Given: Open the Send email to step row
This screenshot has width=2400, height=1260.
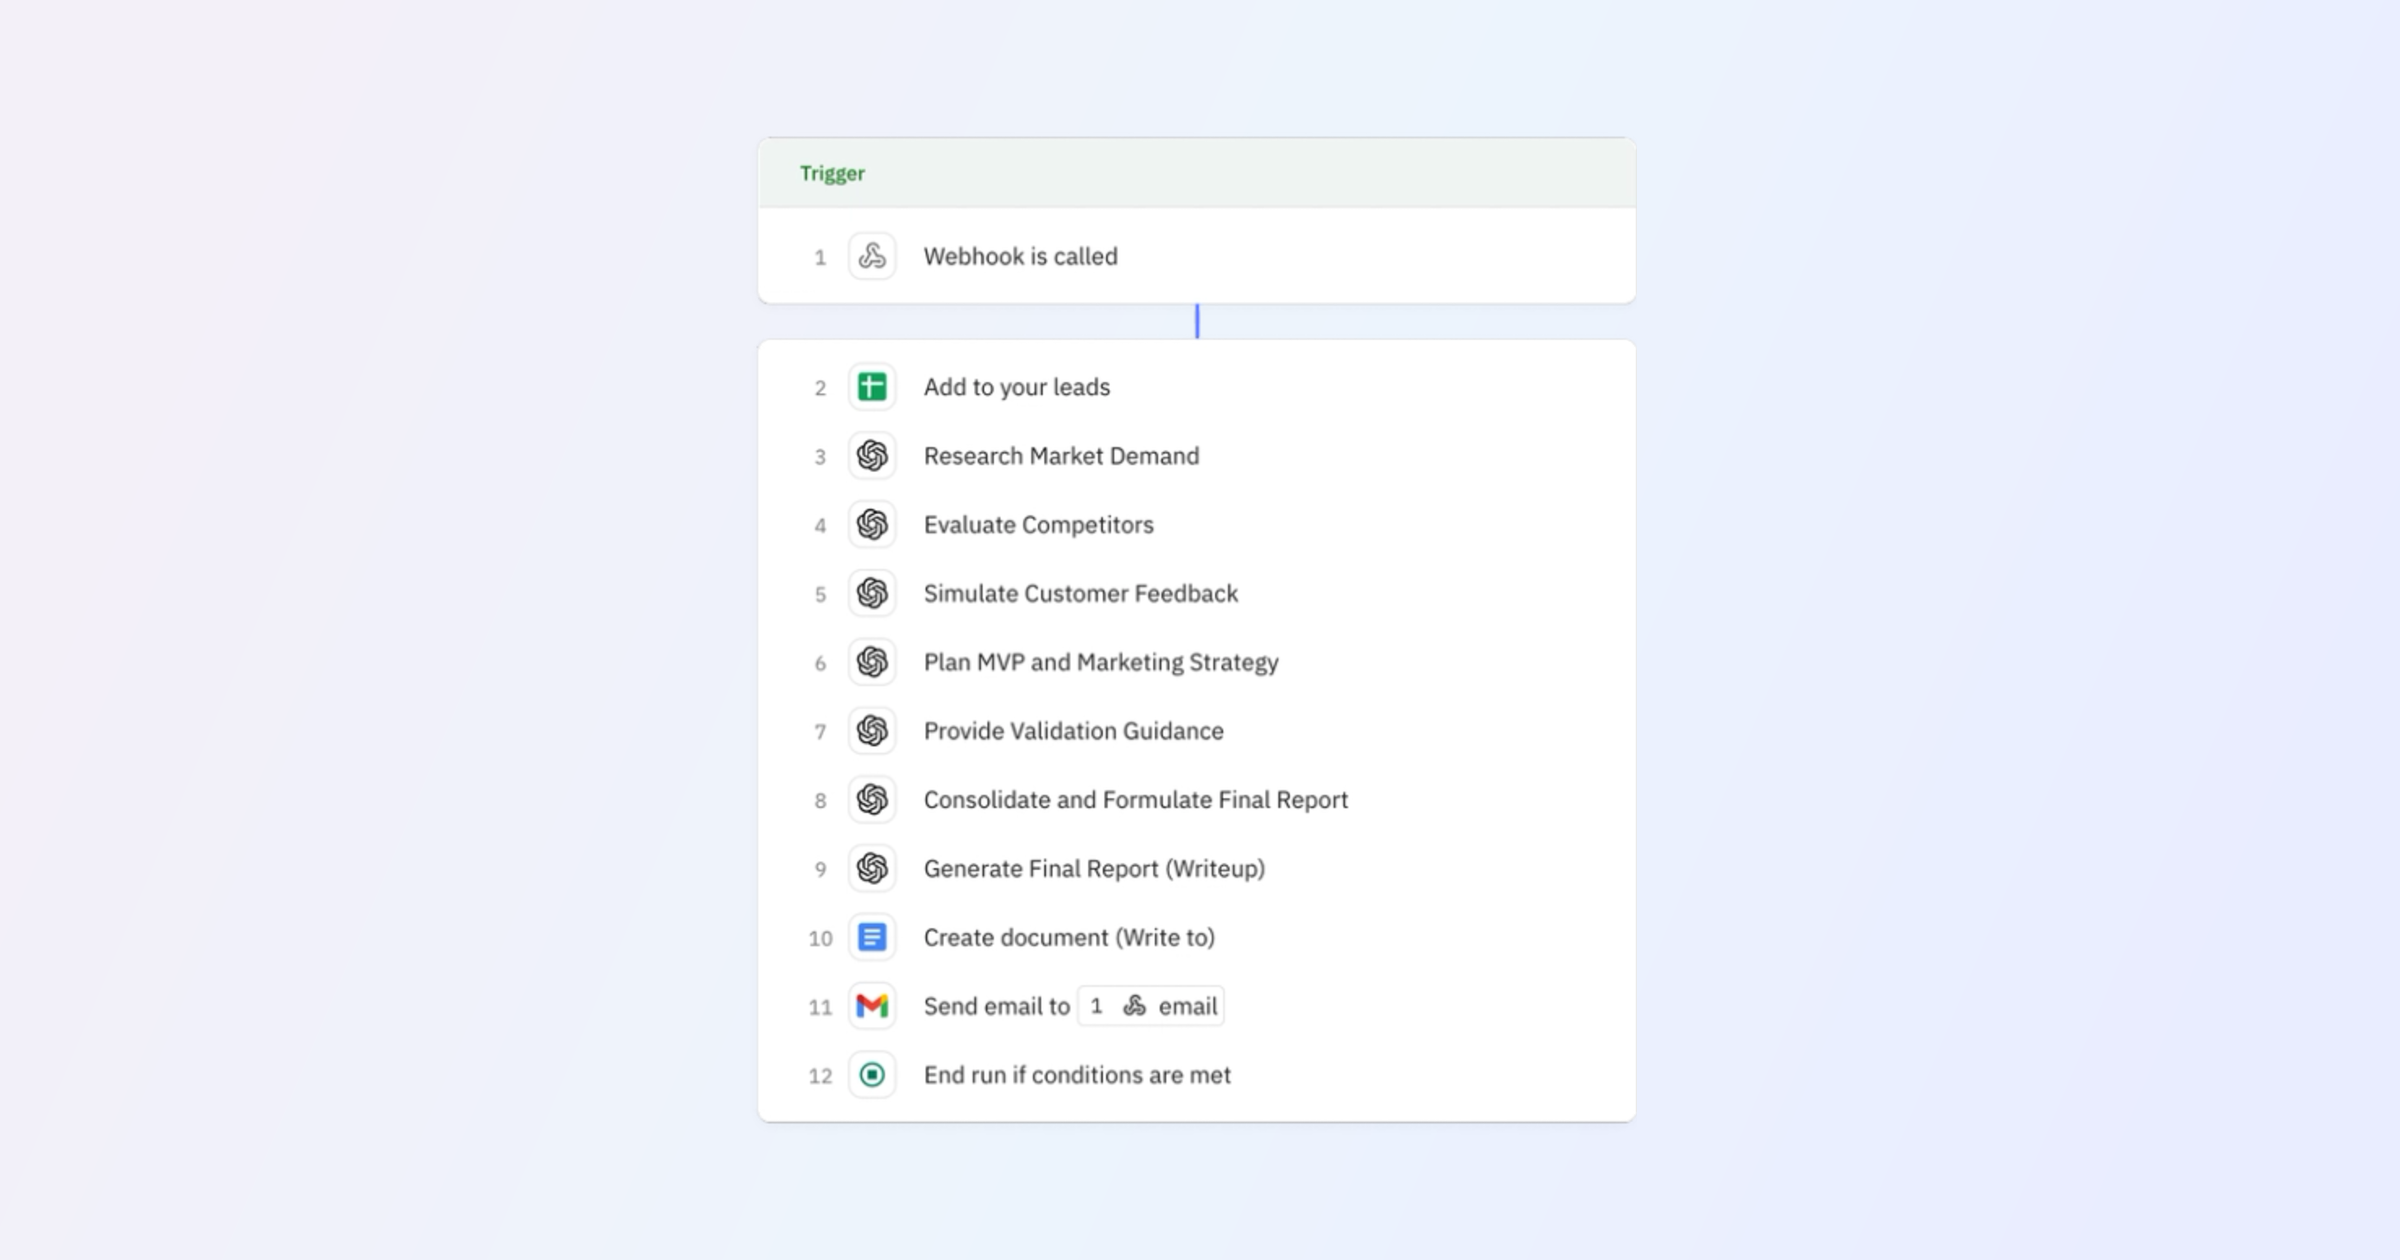Looking at the screenshot, I should click(x=997, y=1006).
